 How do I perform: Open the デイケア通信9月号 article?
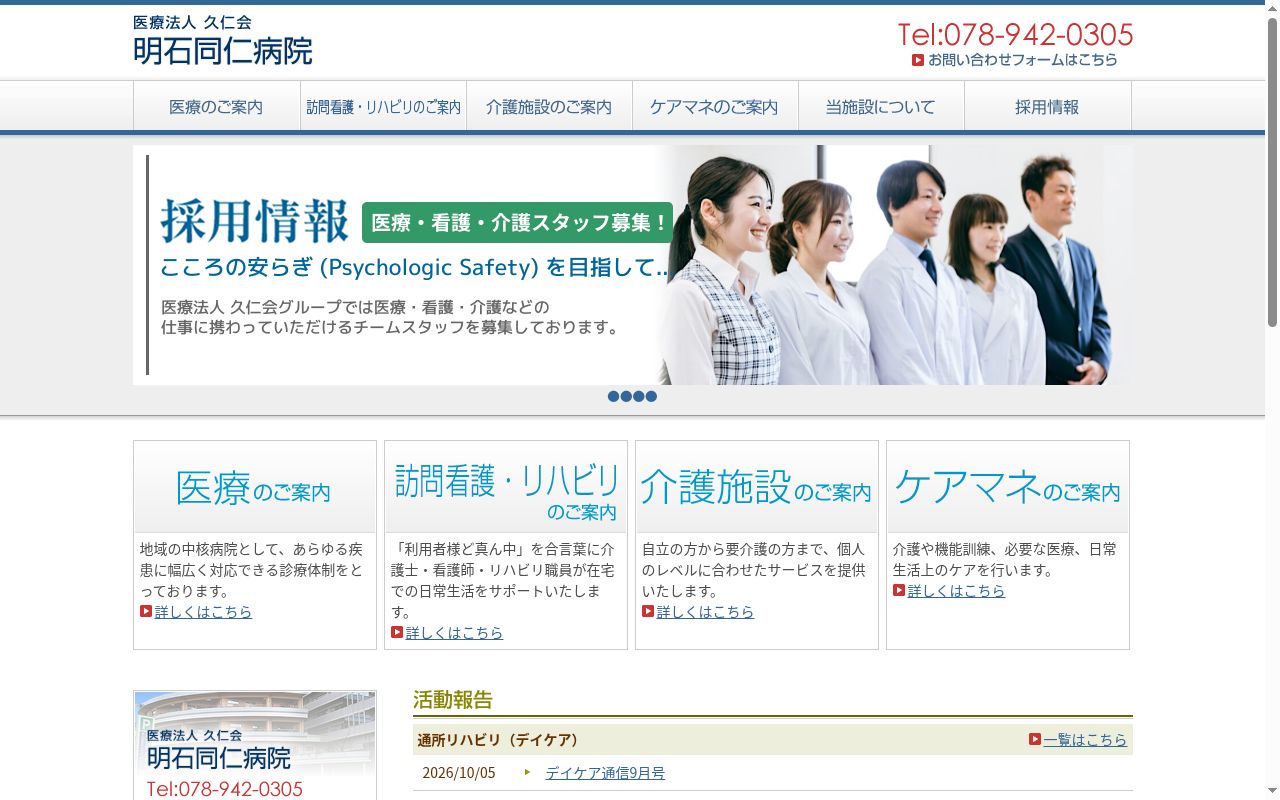605,773
